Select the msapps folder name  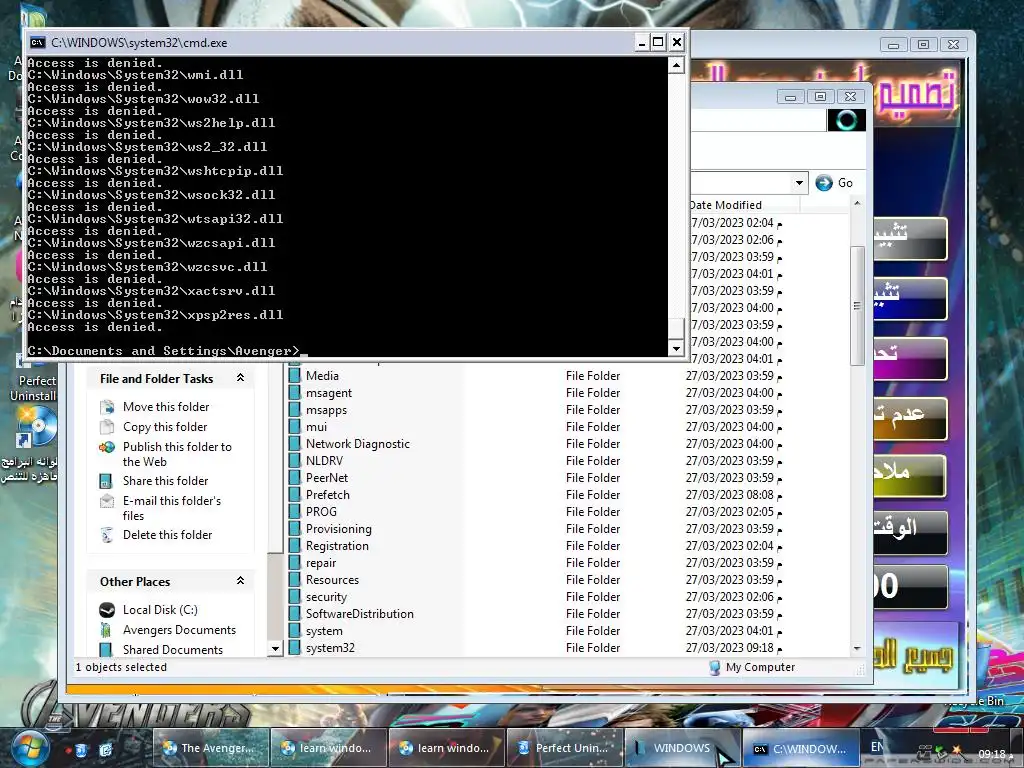326,410
